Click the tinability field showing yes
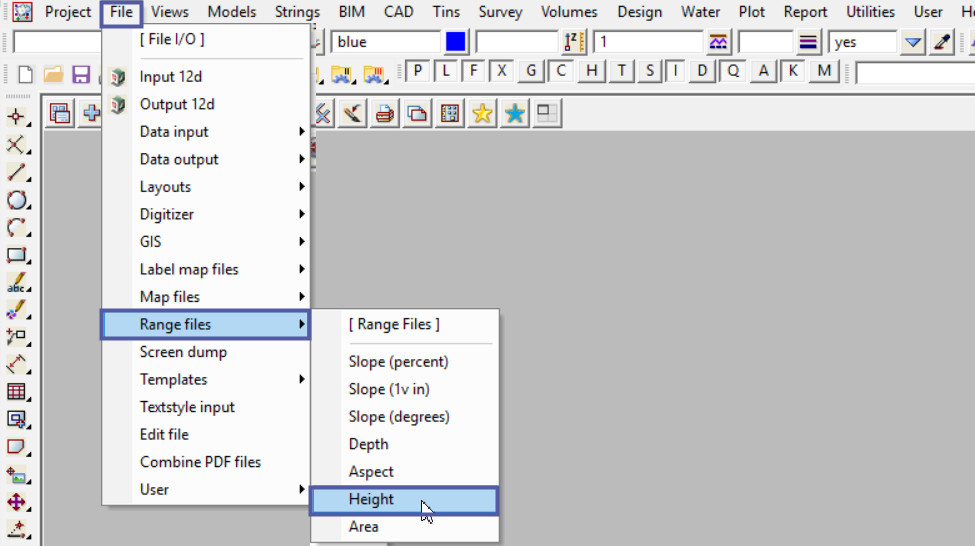 tap(863, 42)
